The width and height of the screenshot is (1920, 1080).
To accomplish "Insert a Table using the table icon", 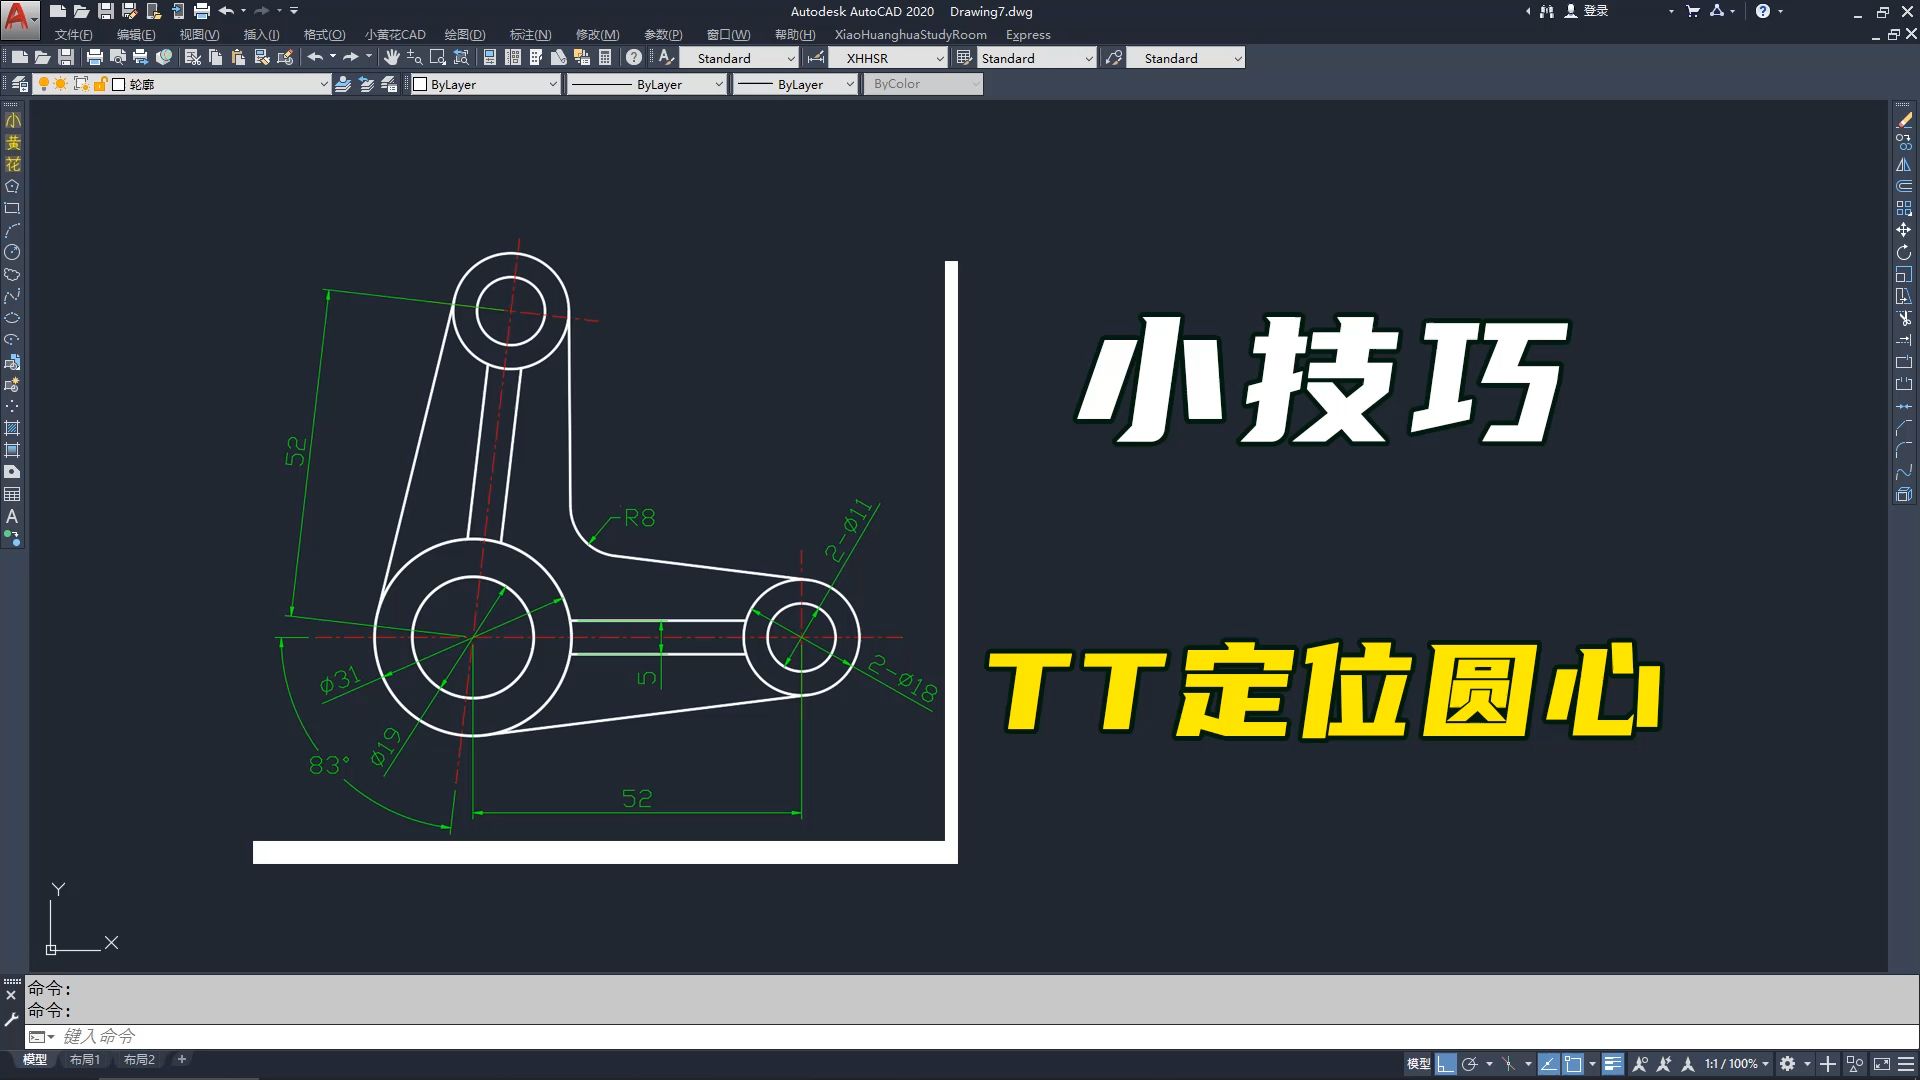I will [x=13, y=491].
